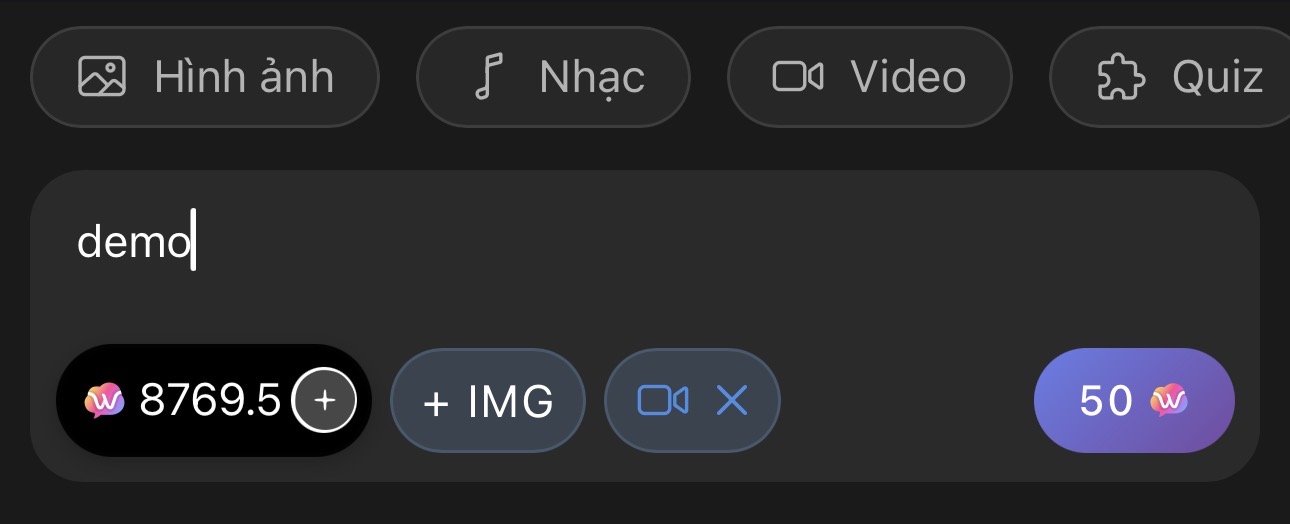The width and height of the screenshot is (1290, 524).
Task: Click the chat logo icon beside 8769.5
Action: point(104,401)
